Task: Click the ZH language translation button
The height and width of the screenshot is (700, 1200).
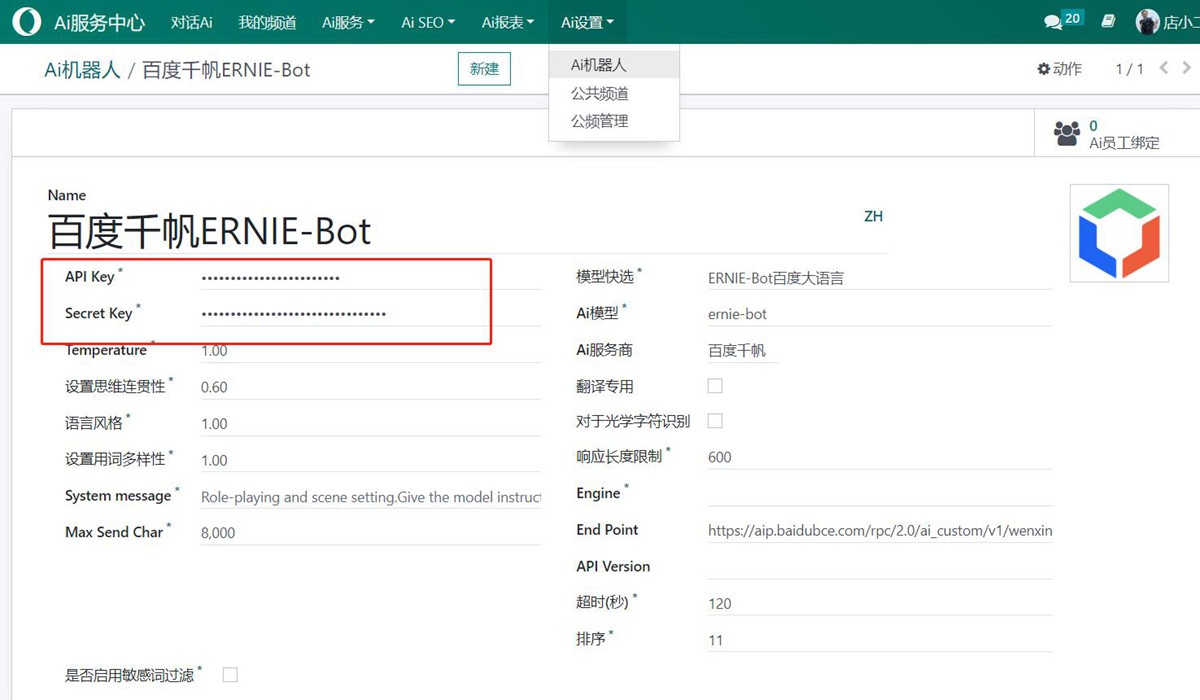Action: pos(873,216)
